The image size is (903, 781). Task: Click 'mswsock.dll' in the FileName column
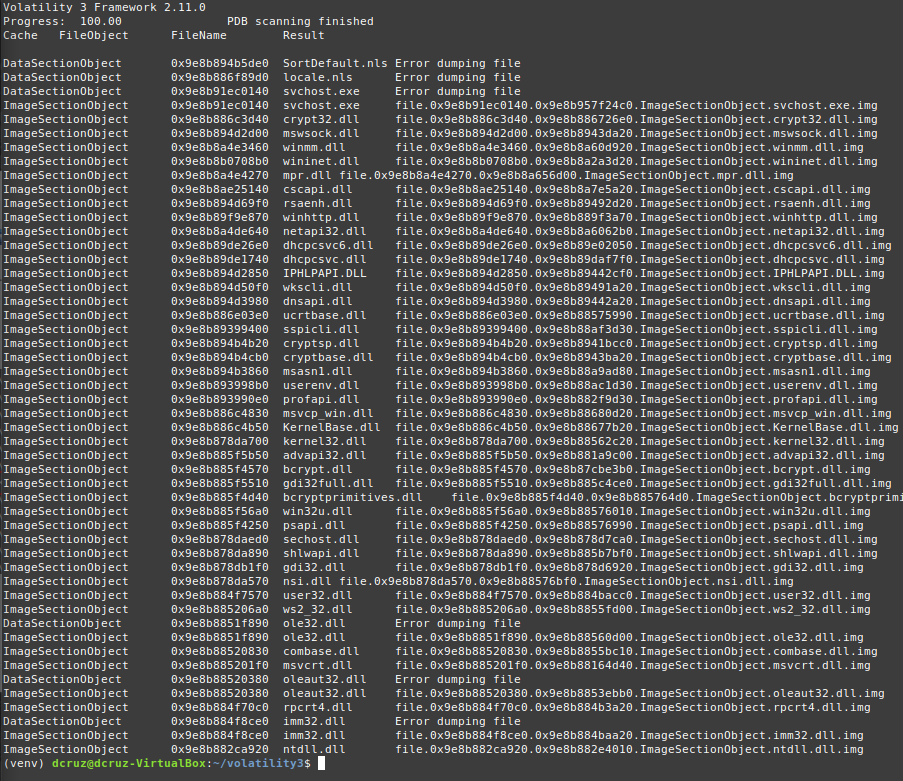(x=321, y=133)
